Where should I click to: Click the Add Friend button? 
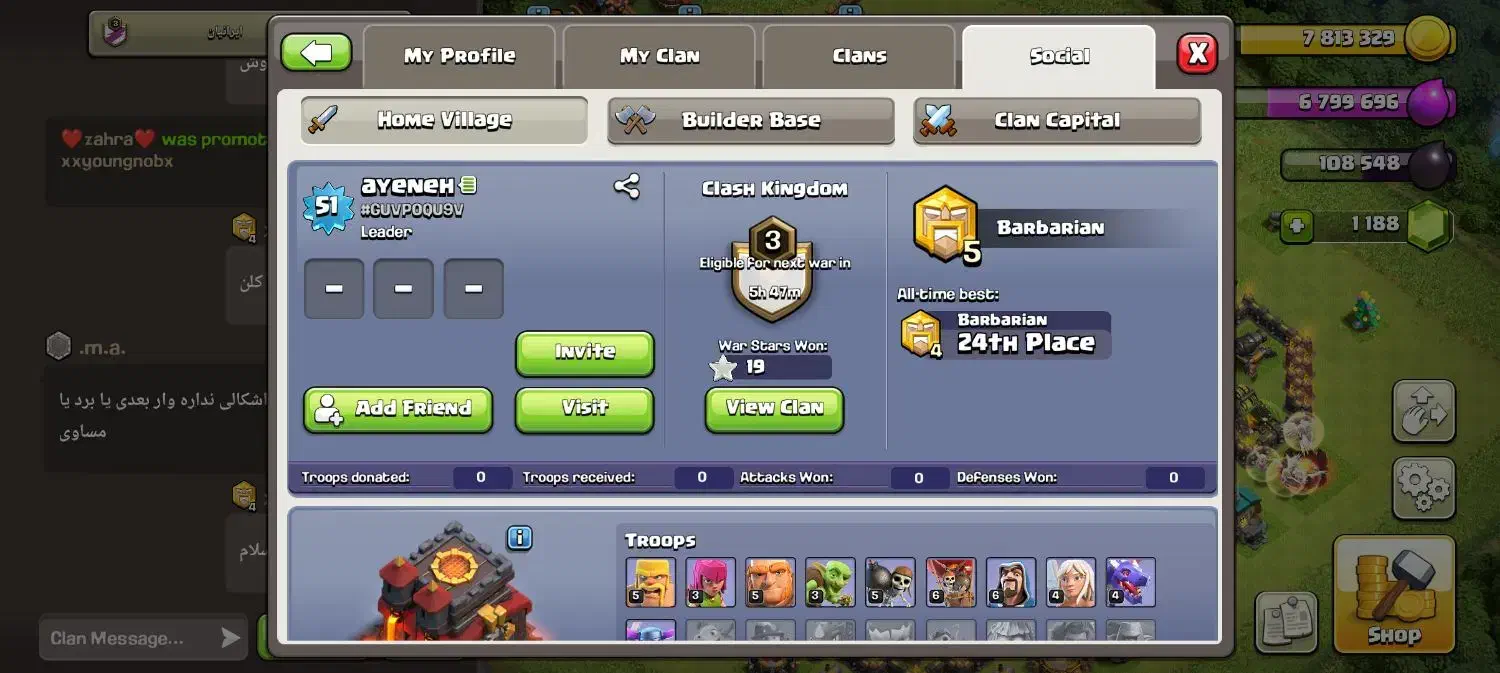[x=398, y=409]
